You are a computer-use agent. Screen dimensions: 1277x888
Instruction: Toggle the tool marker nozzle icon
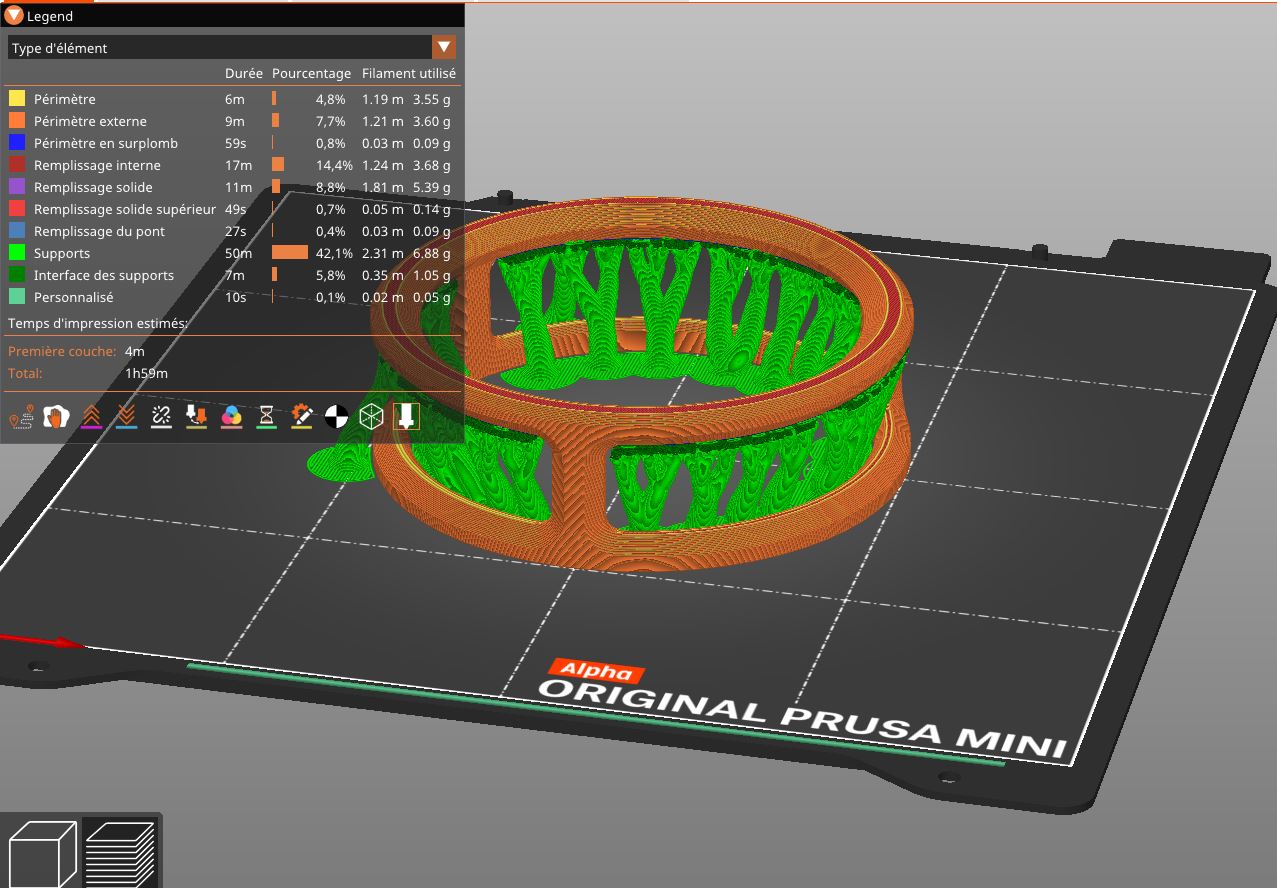click(406, 417)
